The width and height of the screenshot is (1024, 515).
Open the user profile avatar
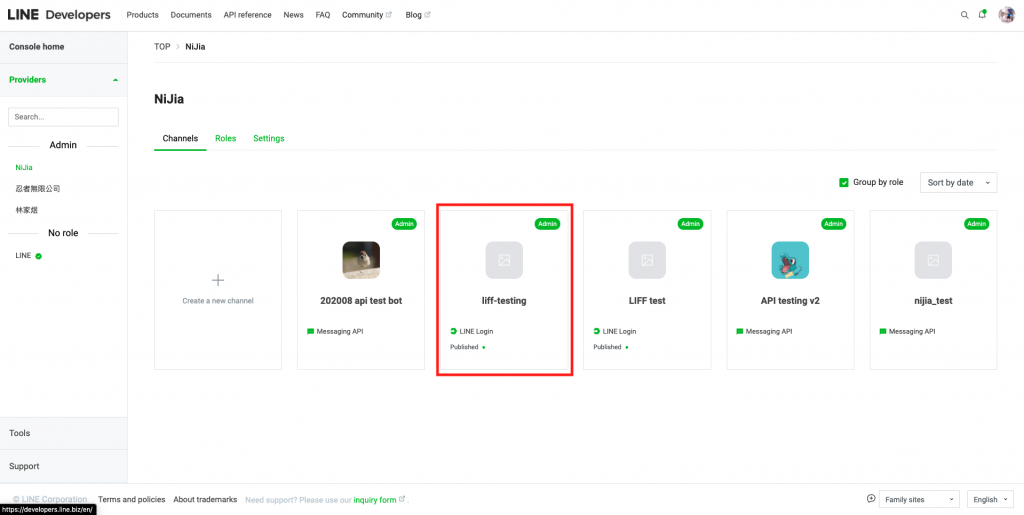pos(1006,15)
